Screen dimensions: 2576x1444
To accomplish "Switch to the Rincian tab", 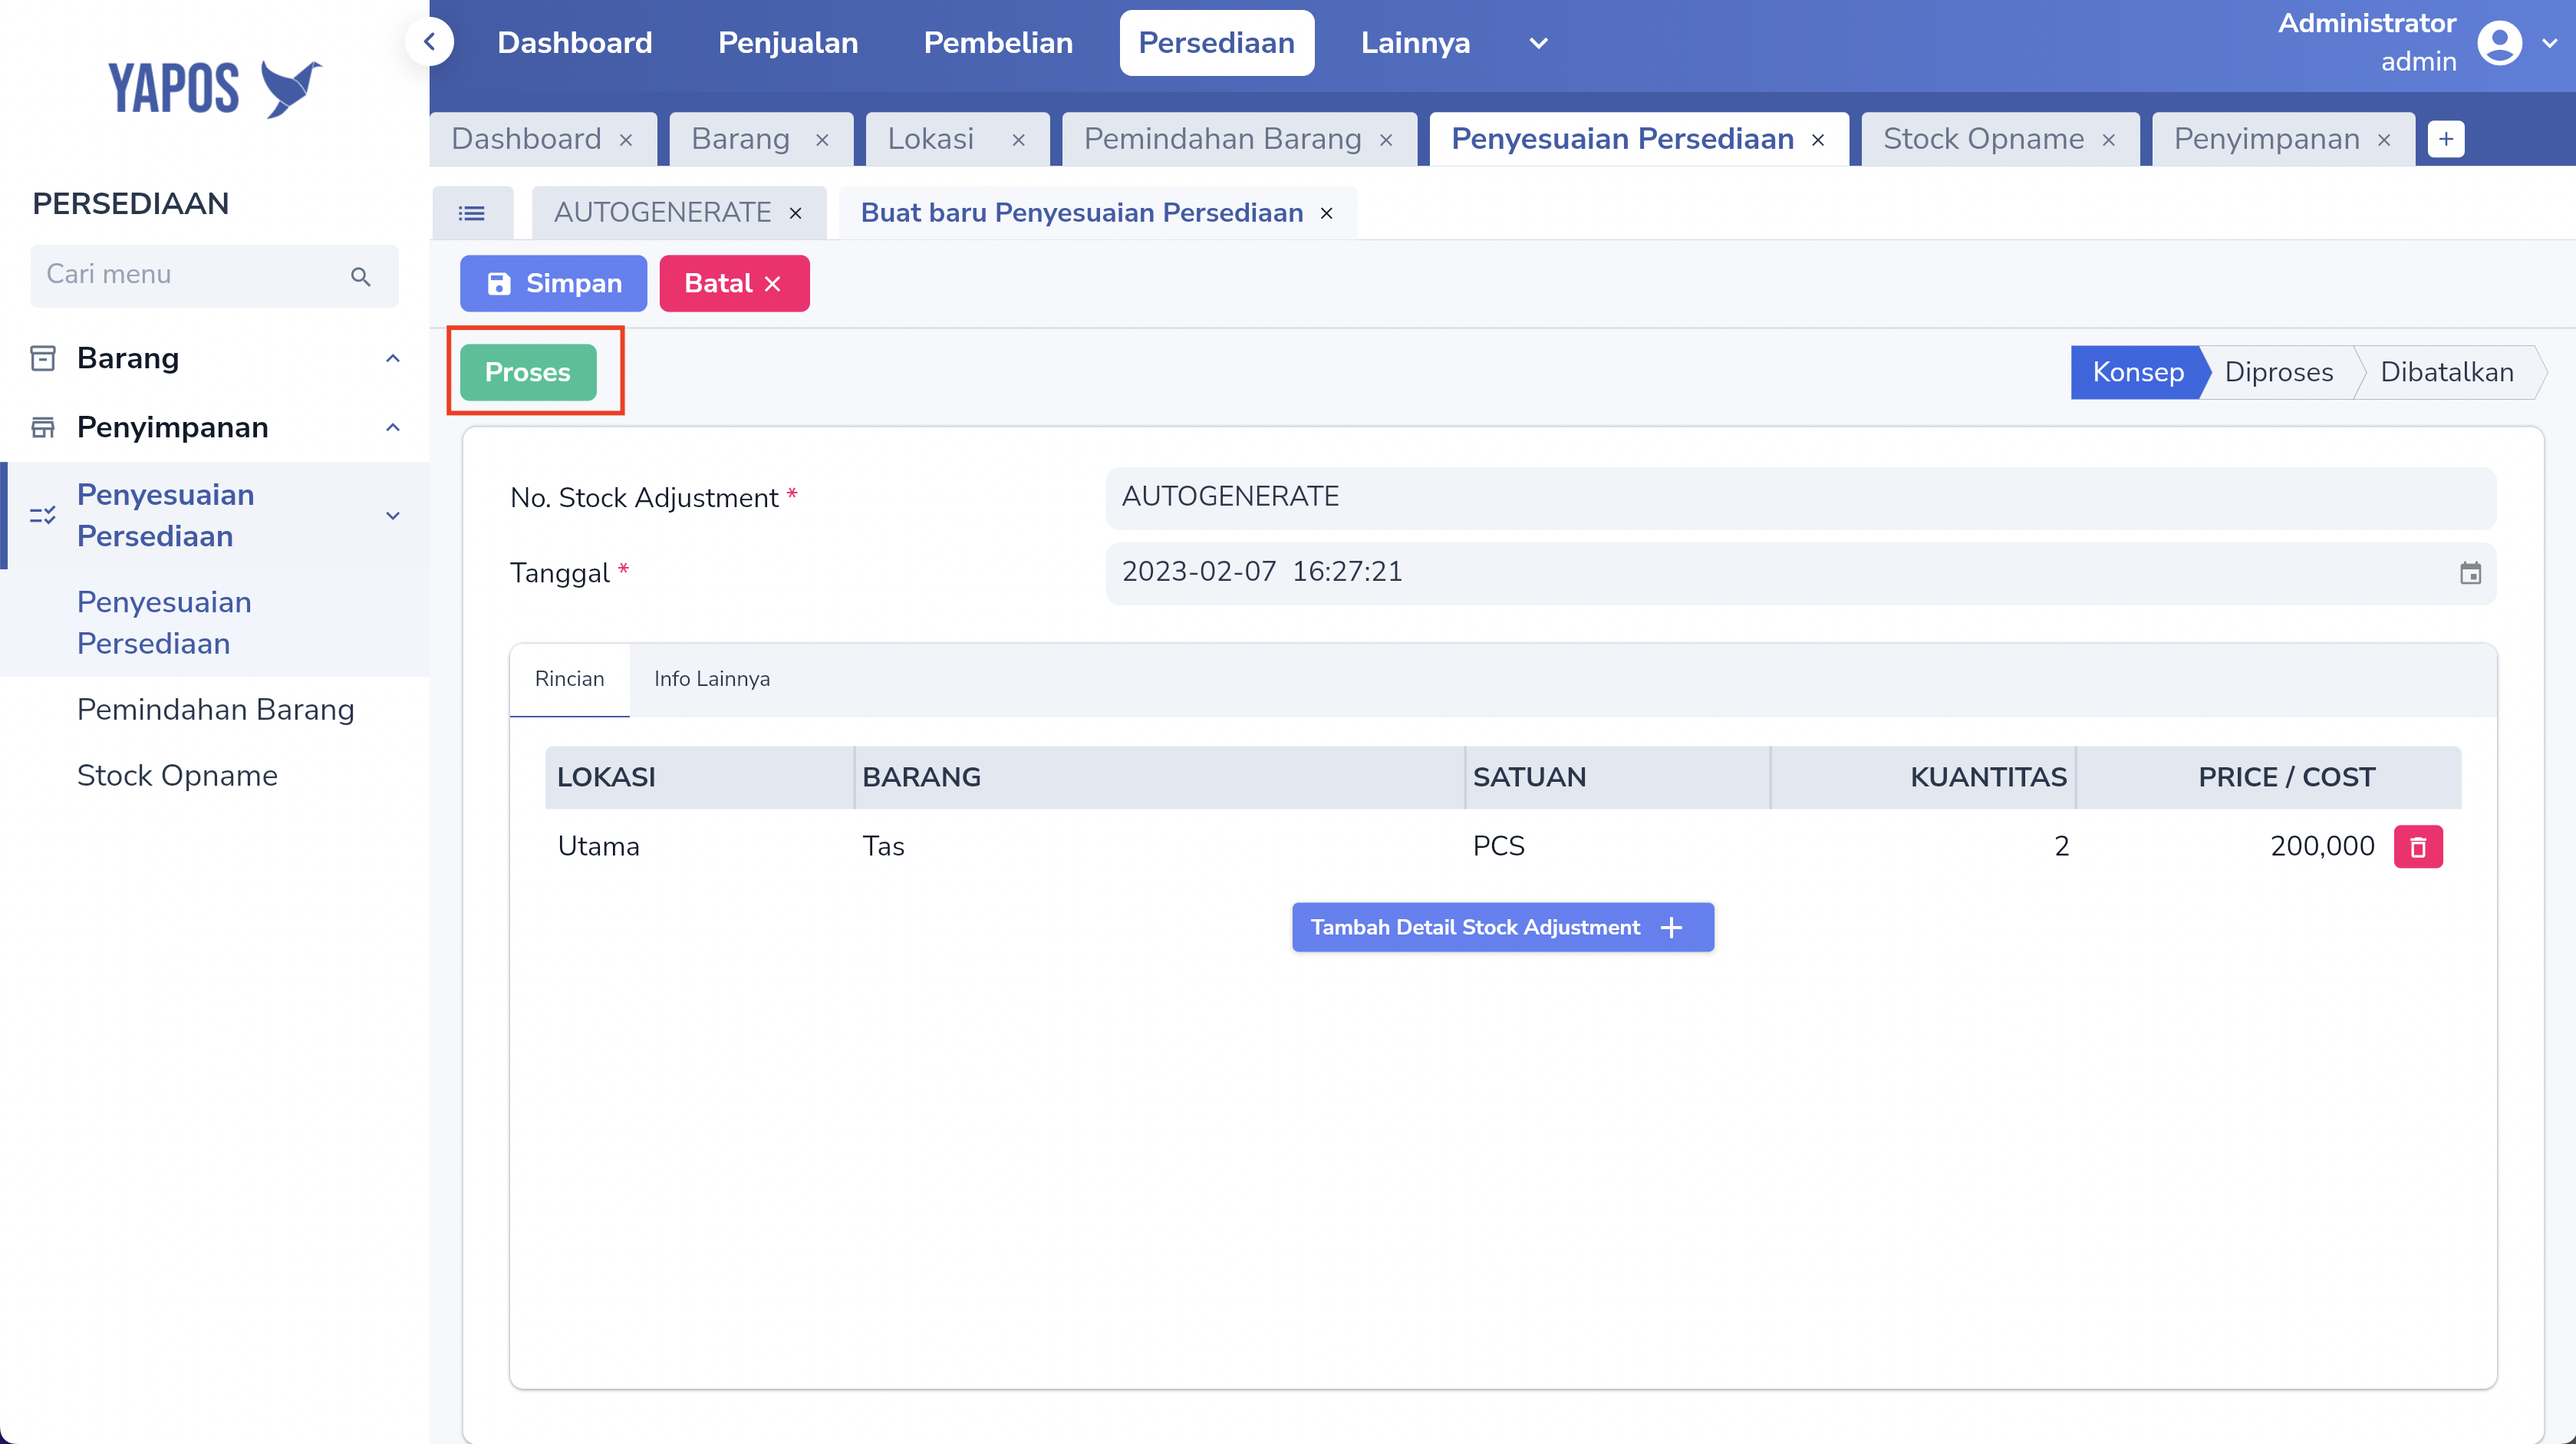I will click(569, 679).
